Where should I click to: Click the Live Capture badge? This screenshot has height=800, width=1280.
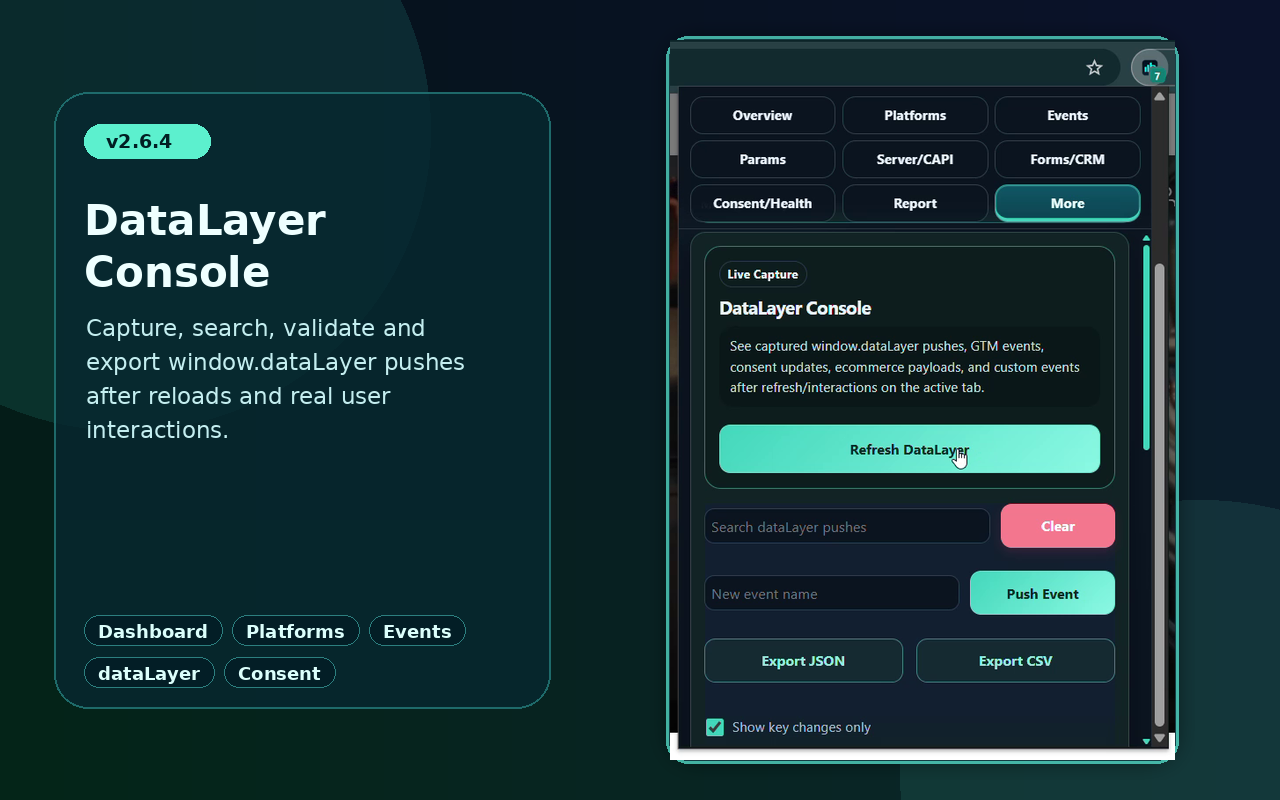pyautogui.click(x=763, y=274)
